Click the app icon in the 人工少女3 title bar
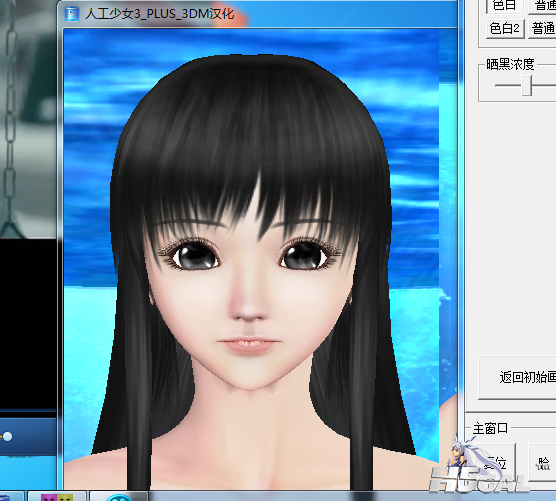 tap(72, 13)
